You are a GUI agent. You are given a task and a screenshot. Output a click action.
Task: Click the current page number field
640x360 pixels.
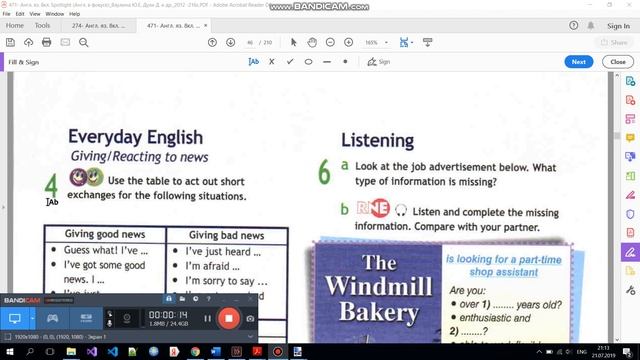click(250, 42)
